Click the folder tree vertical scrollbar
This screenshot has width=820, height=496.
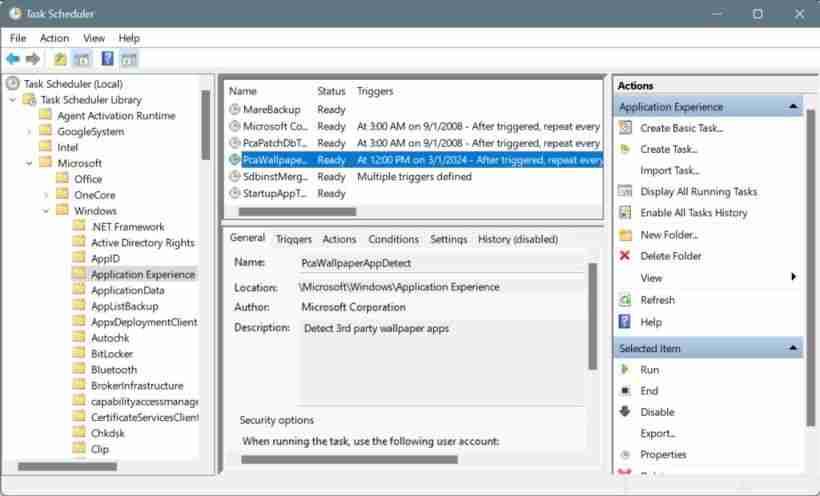(206, 125)
